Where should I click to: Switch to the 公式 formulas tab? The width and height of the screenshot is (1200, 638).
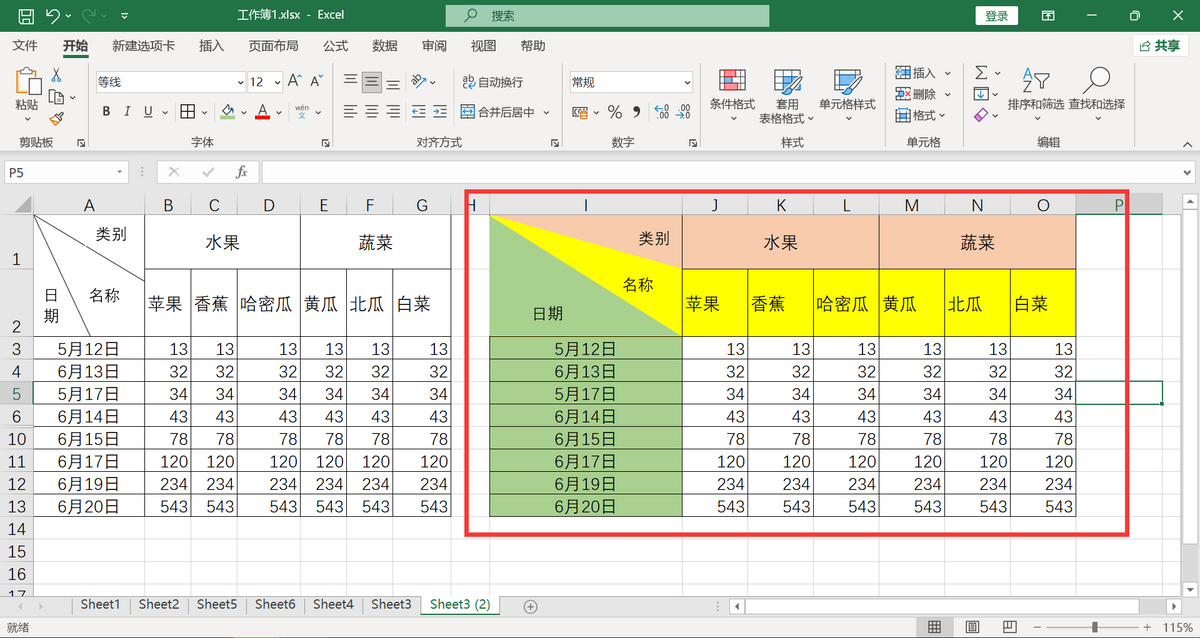pyautogui.click(x=336, y=46)
